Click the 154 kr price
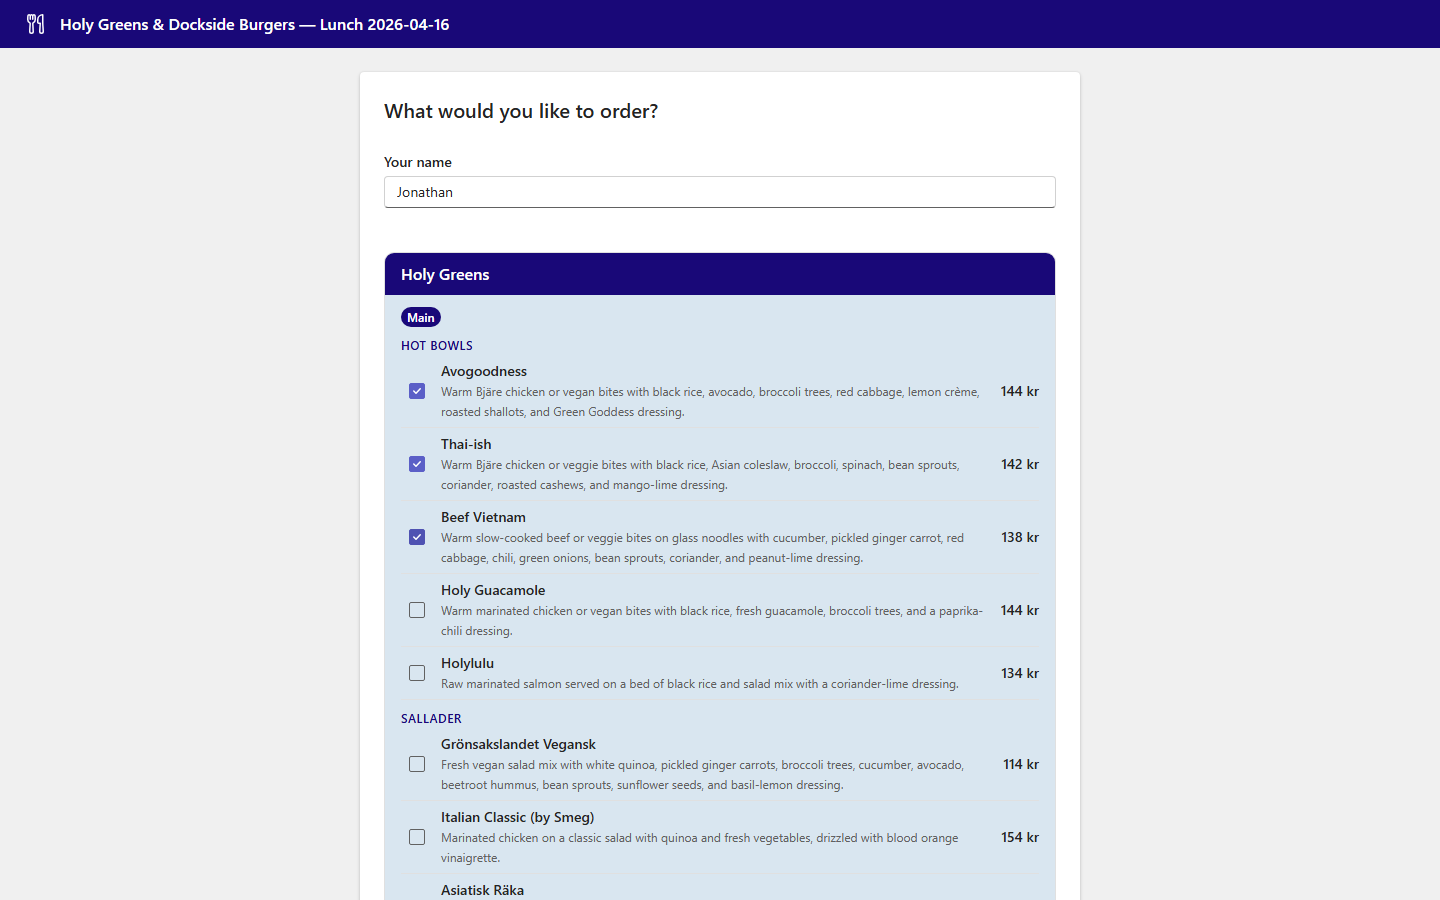Viewport: 1440px width, 900px height. [x=1020, y=837]
